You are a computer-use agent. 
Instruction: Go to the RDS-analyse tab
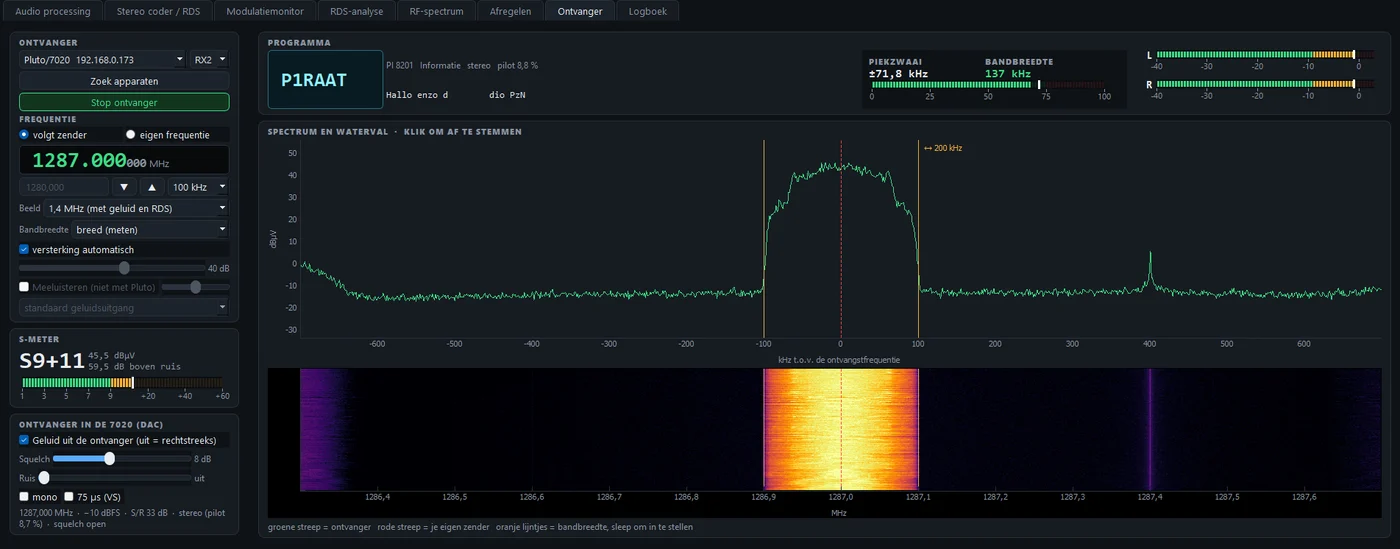point(356,11)
